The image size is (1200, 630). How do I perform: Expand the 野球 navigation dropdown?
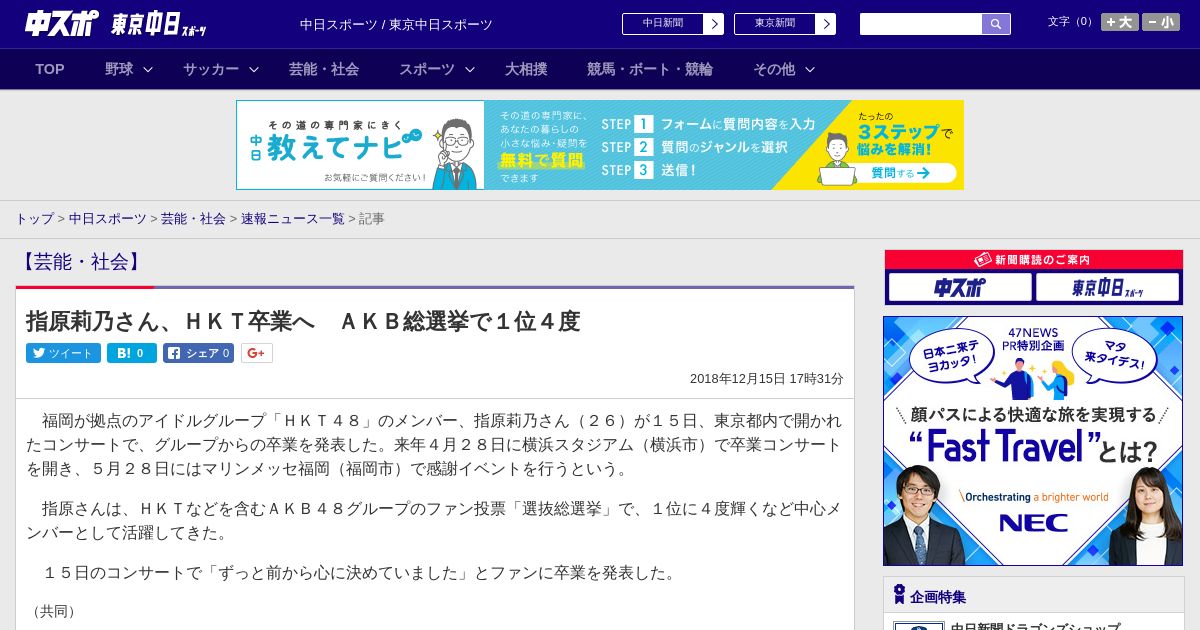[129, 69]
